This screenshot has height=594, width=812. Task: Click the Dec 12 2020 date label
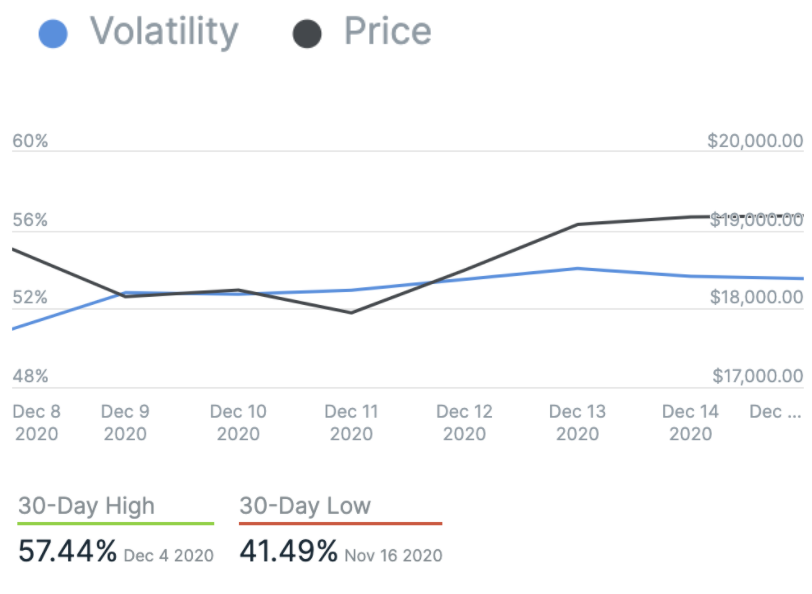464,422
